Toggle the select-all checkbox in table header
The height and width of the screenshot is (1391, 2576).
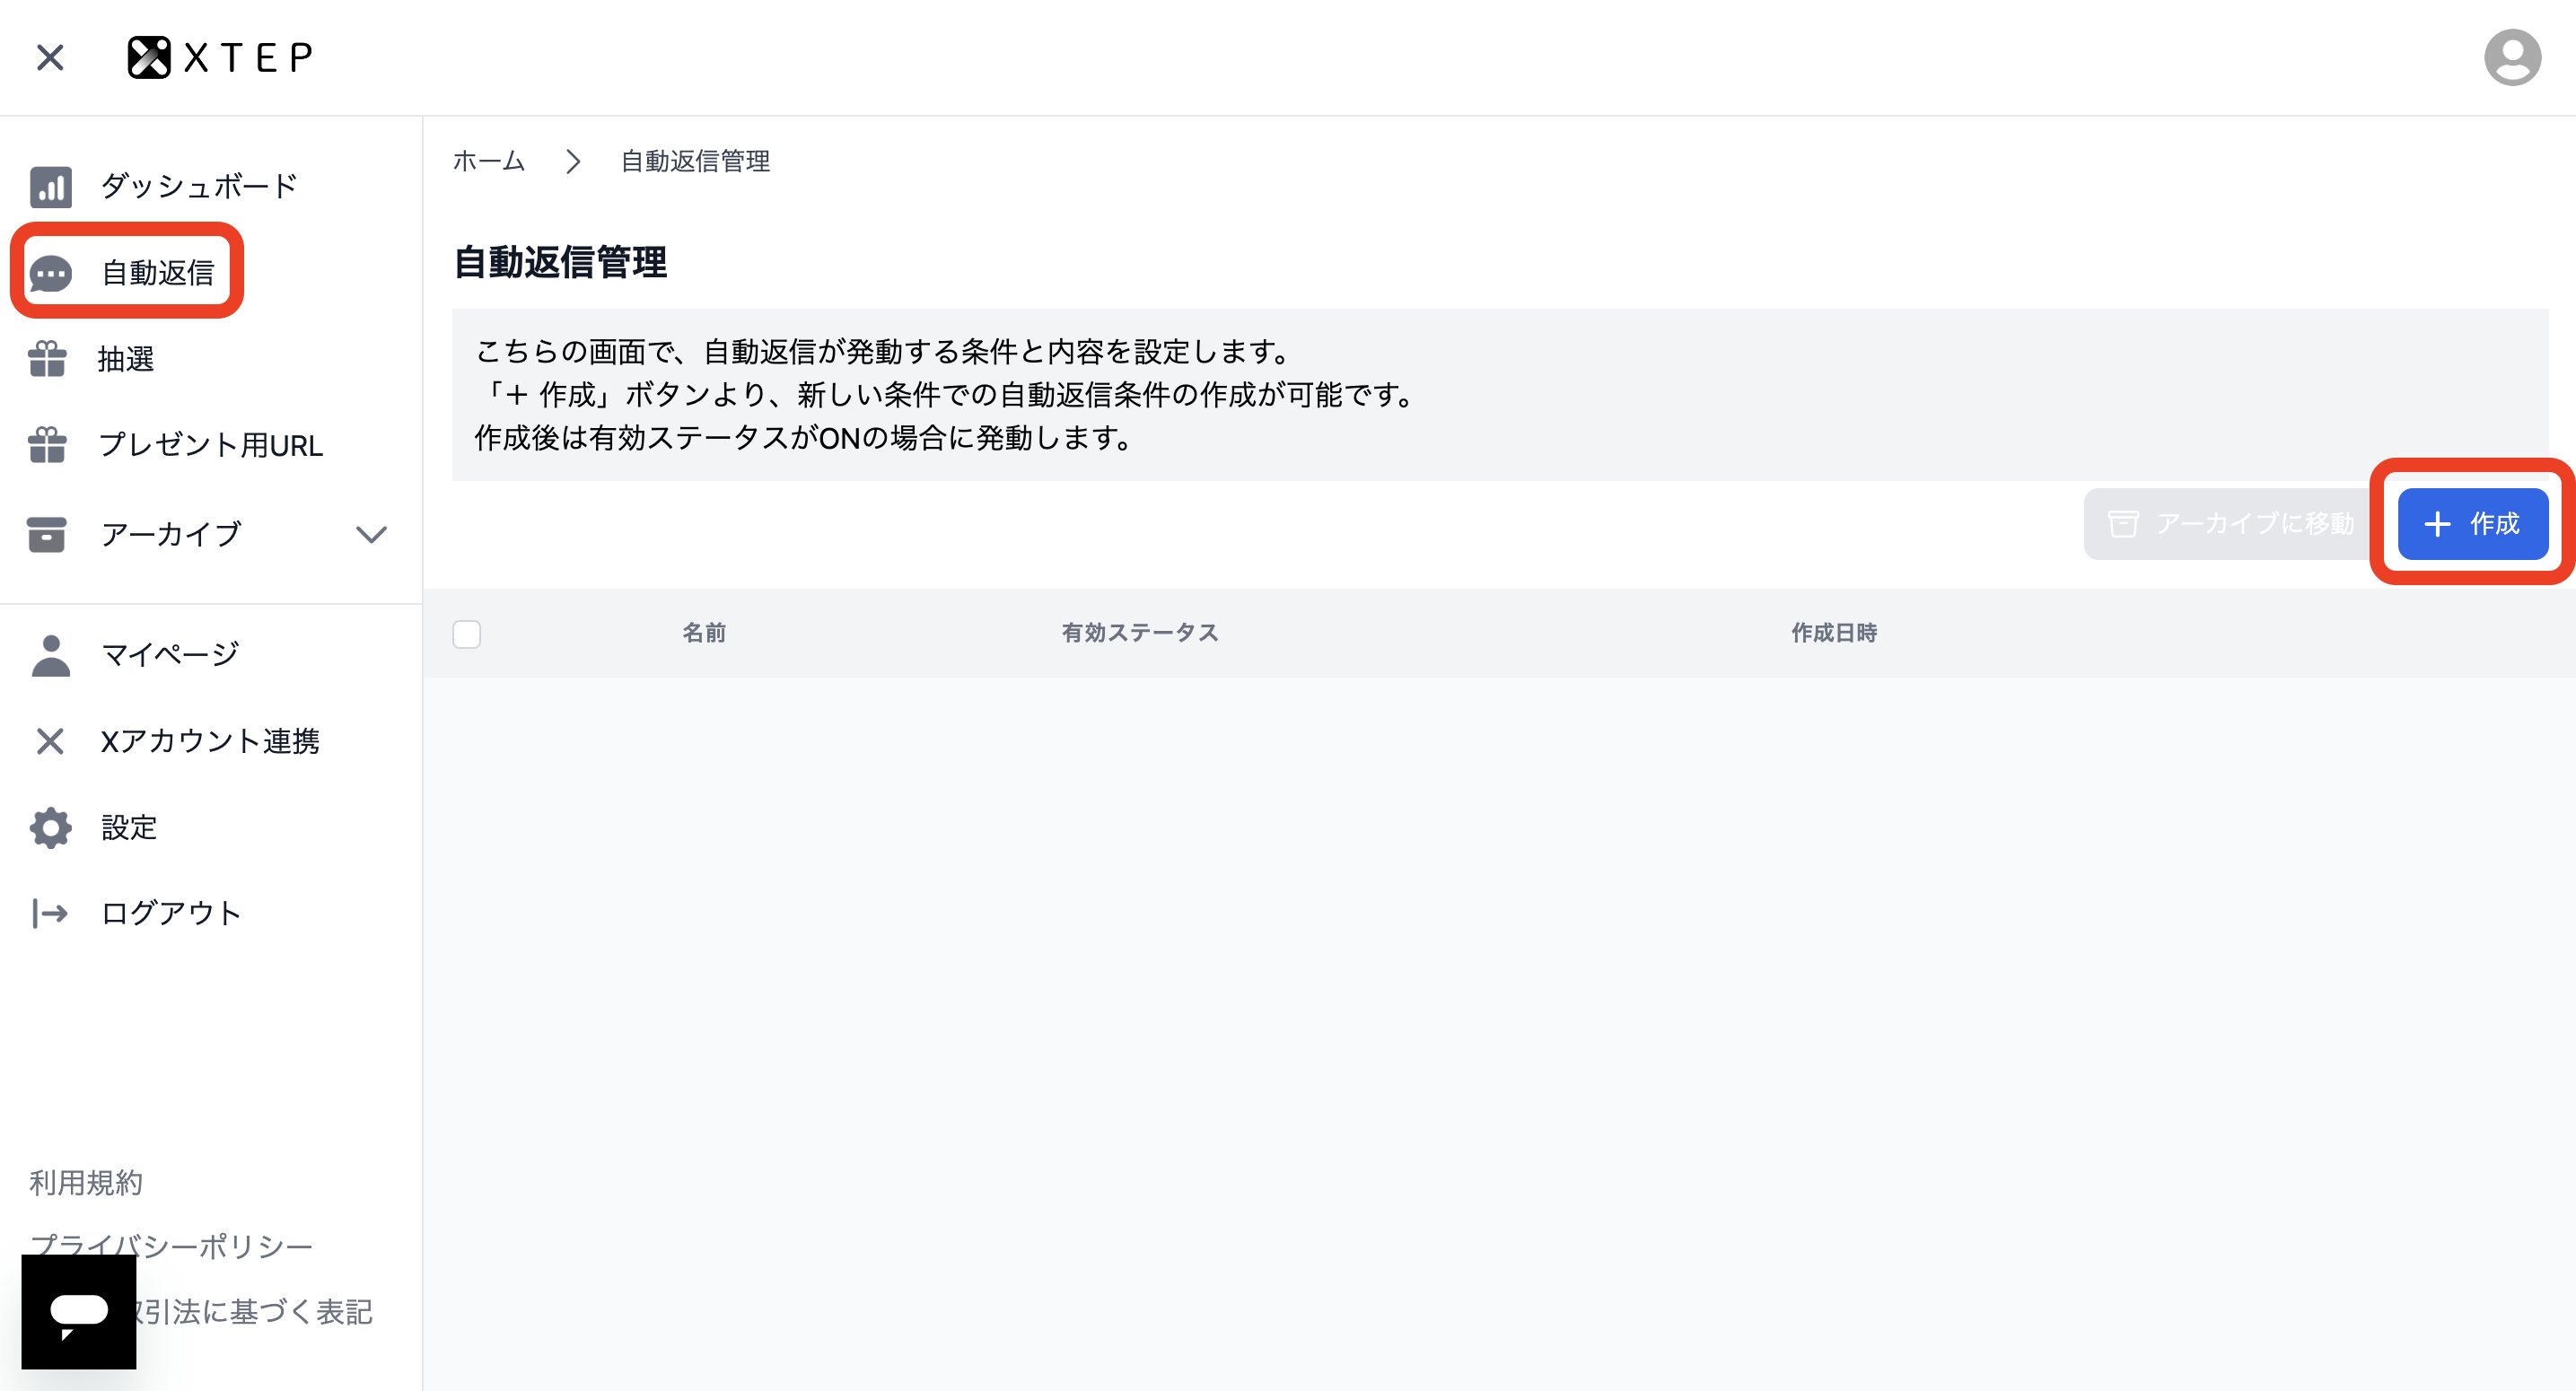pos(467,634)
